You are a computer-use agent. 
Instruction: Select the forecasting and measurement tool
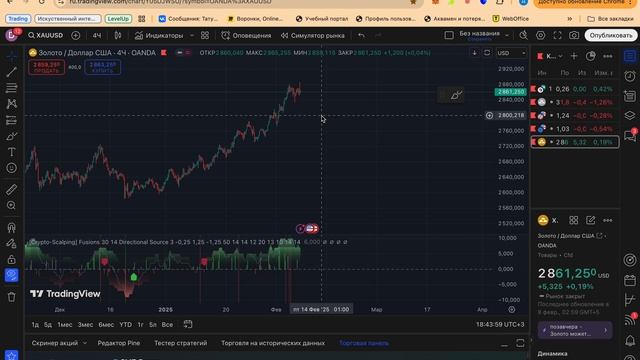pyautogui.click(x=11, y=120)
